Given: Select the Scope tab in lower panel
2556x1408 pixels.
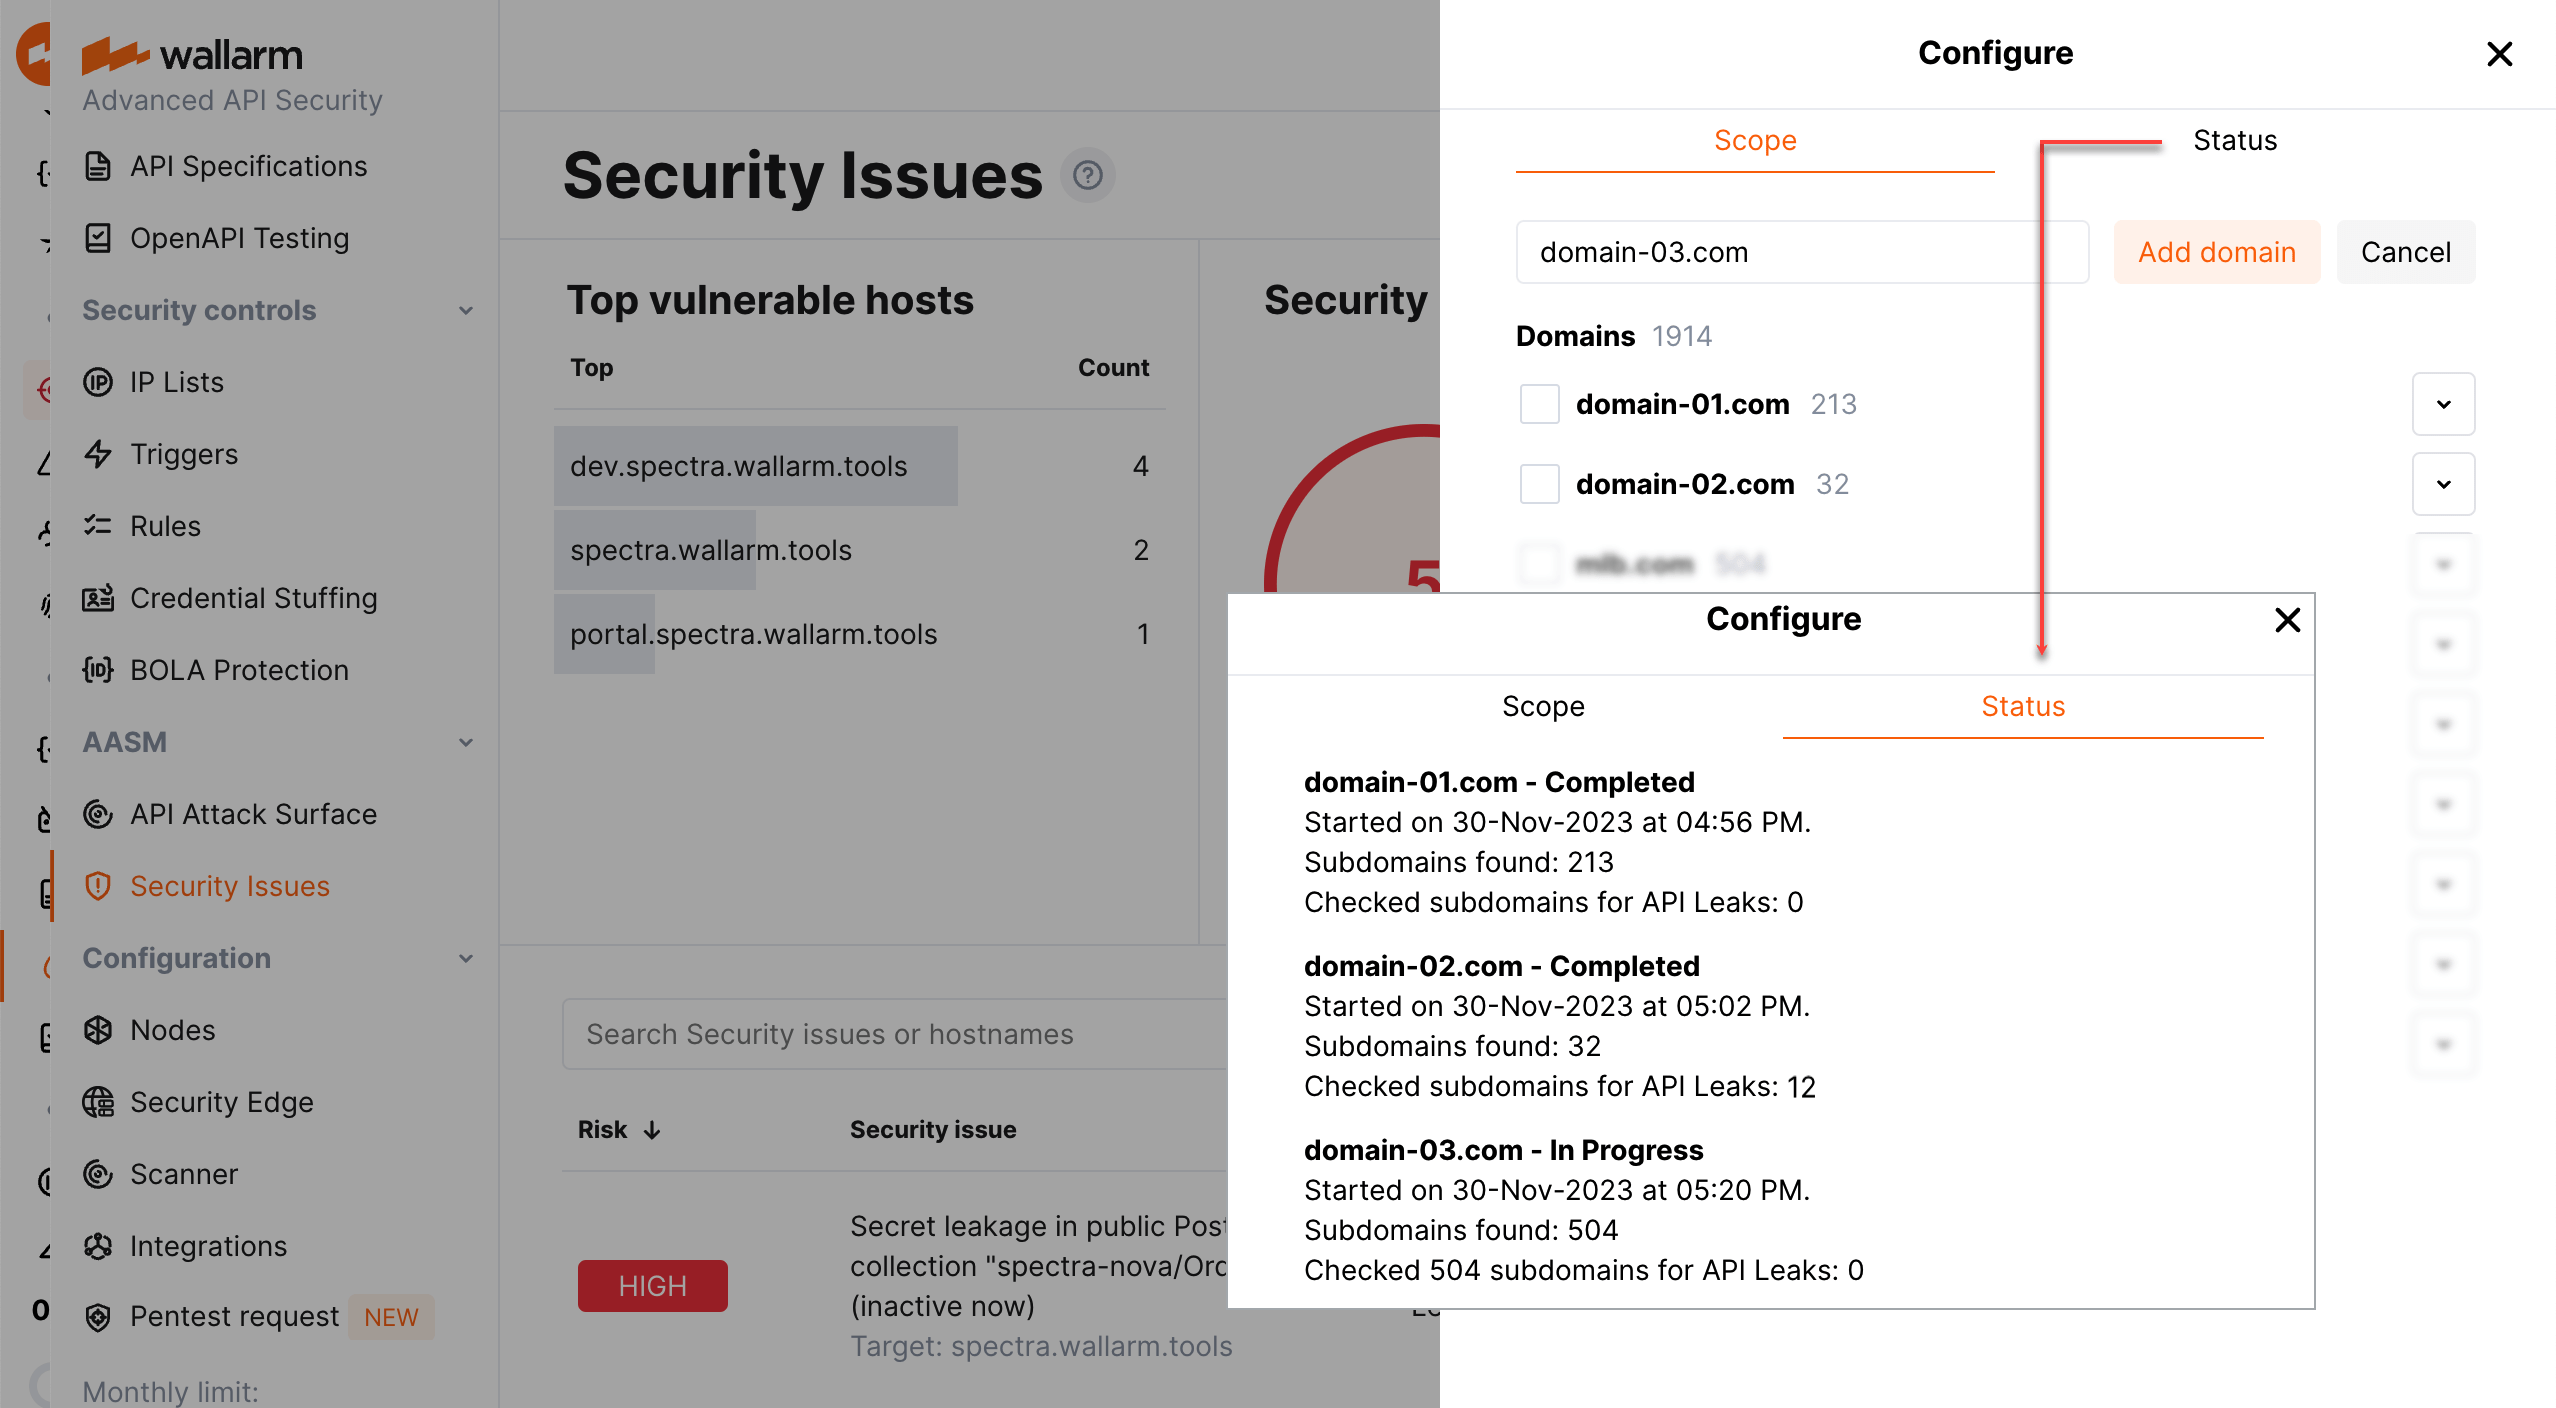Looking at the screenshot, I should [1543, 706].
